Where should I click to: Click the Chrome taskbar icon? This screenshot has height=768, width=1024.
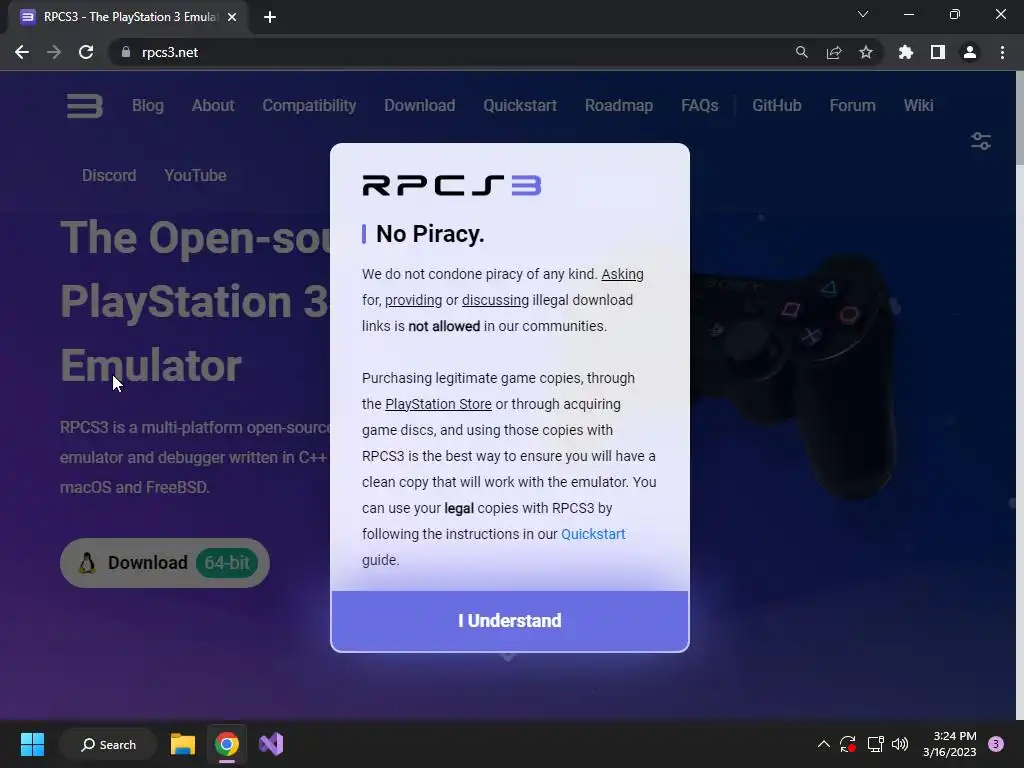click(x=227, y=744)
